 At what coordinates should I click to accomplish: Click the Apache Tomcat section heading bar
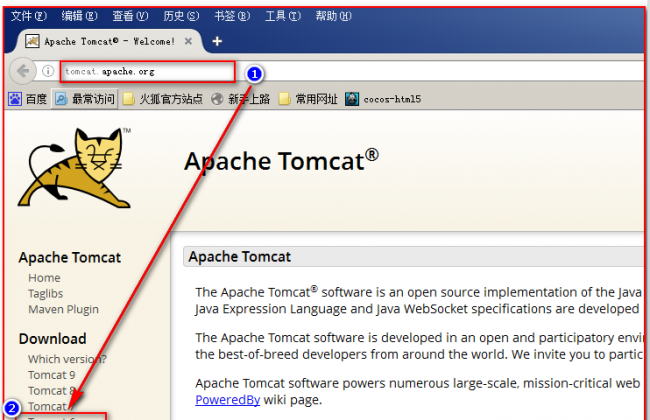click(413, 257)
